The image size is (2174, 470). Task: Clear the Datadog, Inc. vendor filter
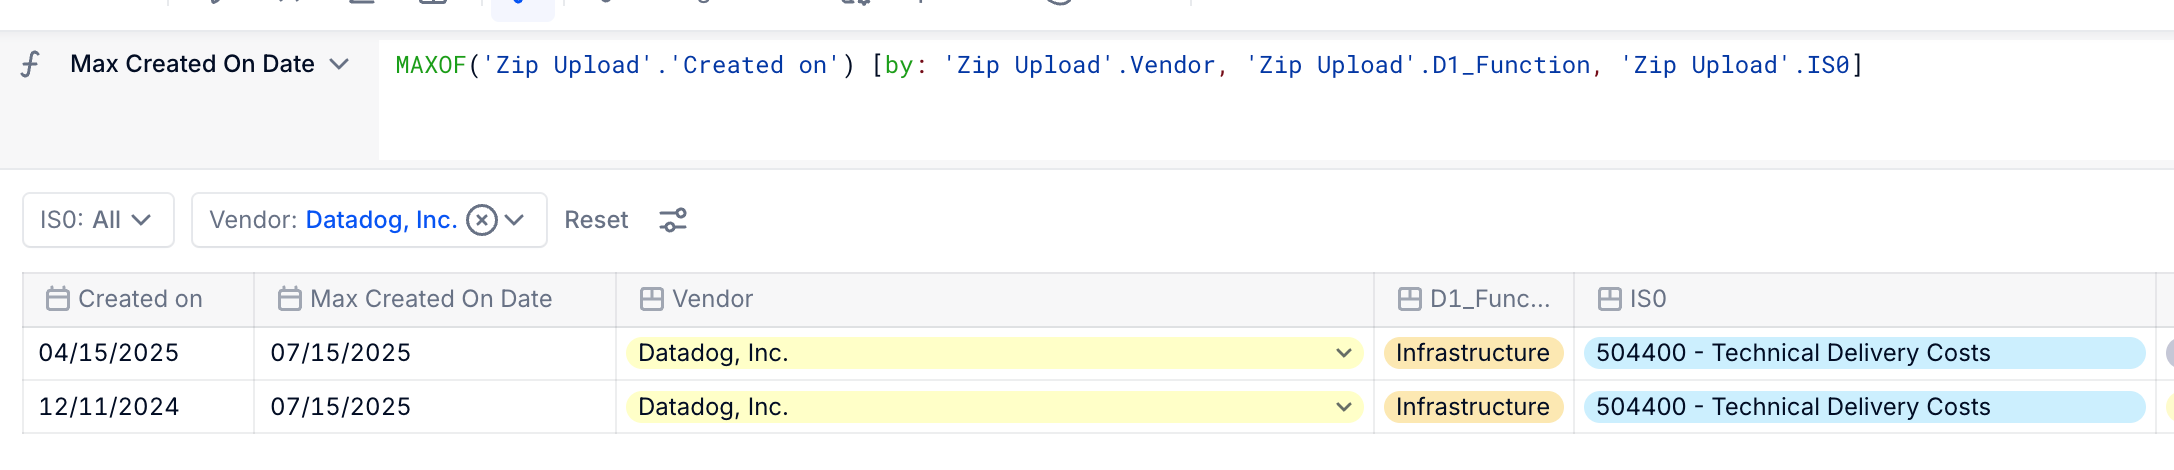482,220
